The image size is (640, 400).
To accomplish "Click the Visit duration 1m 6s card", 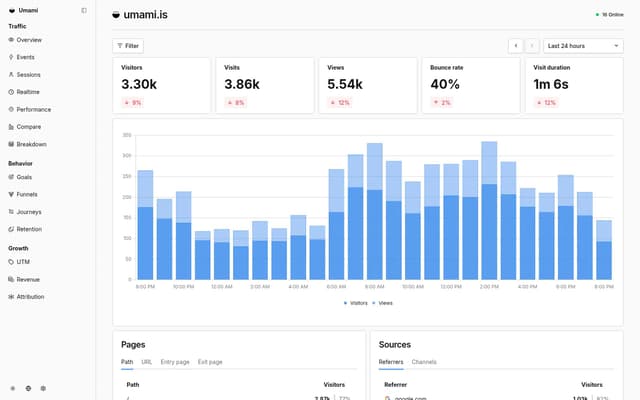I will [574, 85].
